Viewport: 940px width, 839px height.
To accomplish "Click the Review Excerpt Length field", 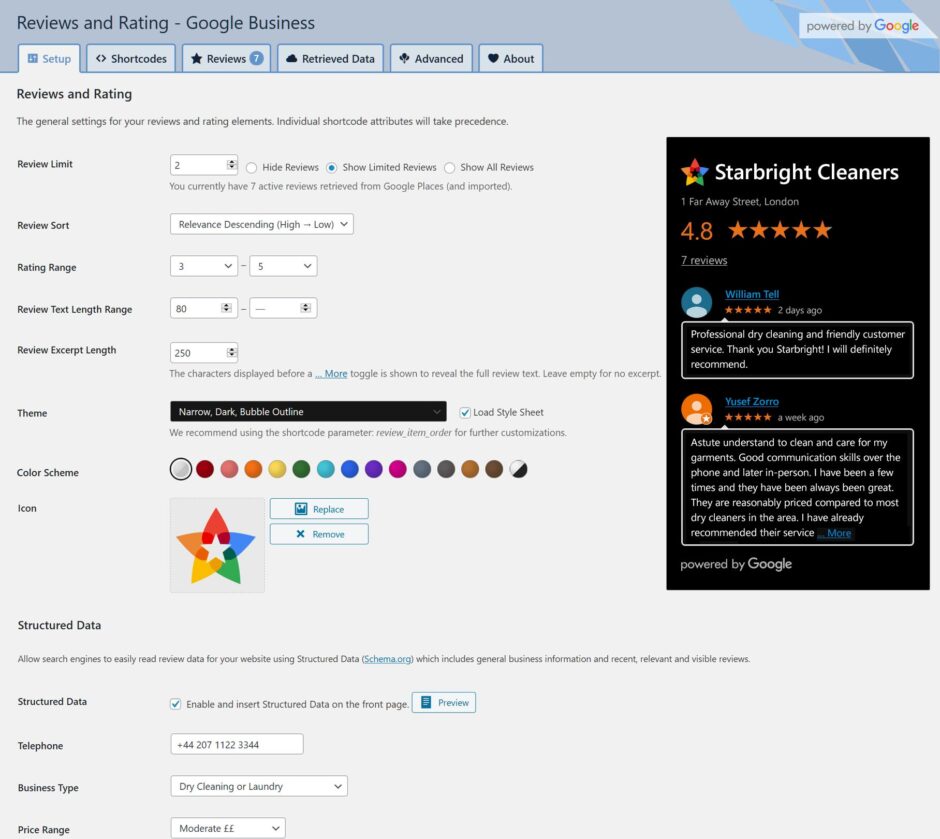I will tap(204, 352).
